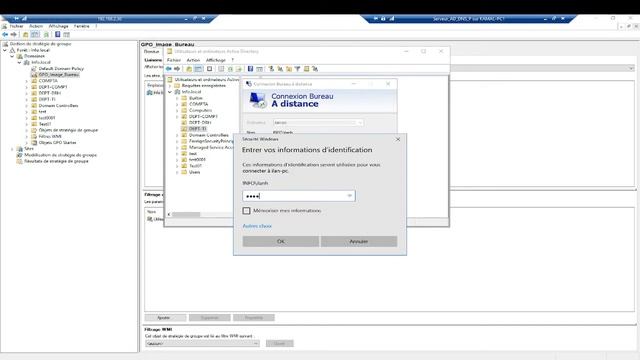Select Users in Active Directory tree
Viewport: 640px width, 360px height.
pos(194,172)
